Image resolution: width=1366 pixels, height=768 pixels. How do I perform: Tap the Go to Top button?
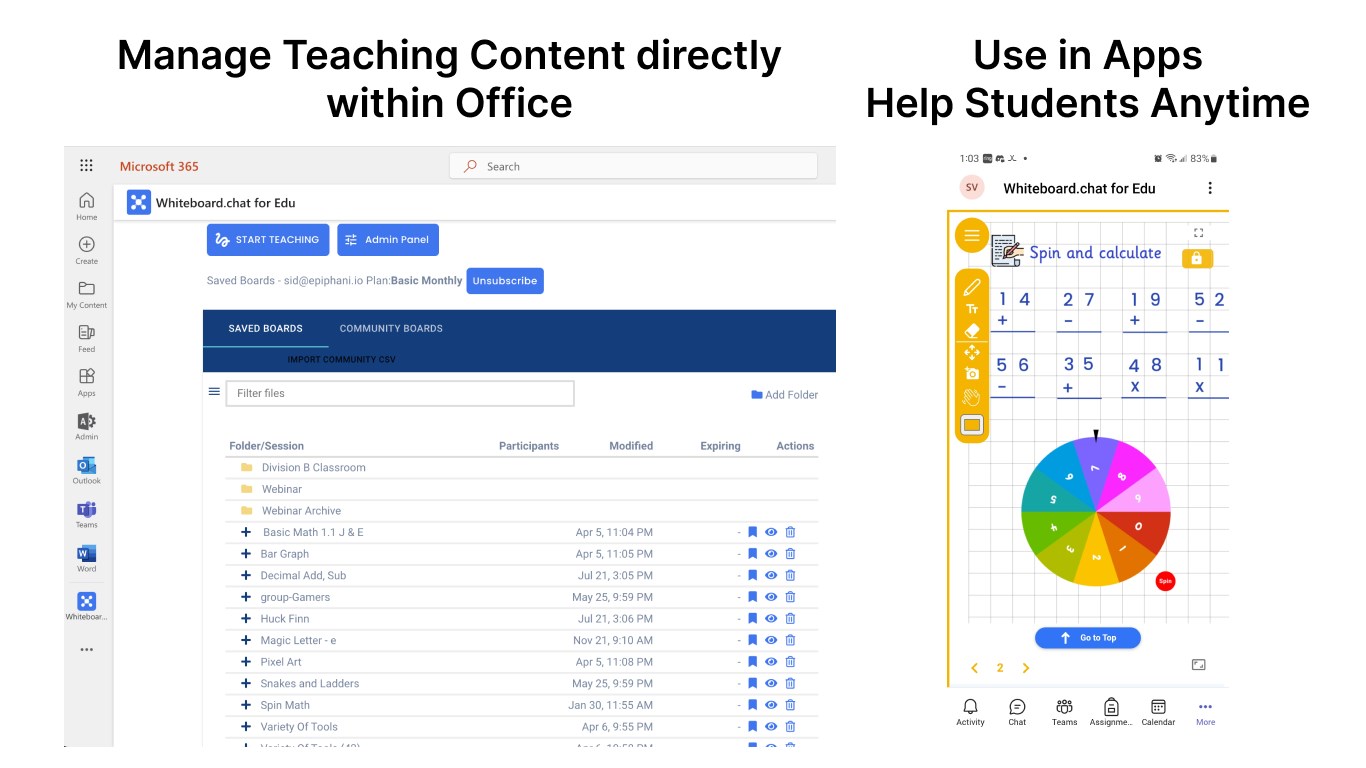click(x=1087, y=638)
